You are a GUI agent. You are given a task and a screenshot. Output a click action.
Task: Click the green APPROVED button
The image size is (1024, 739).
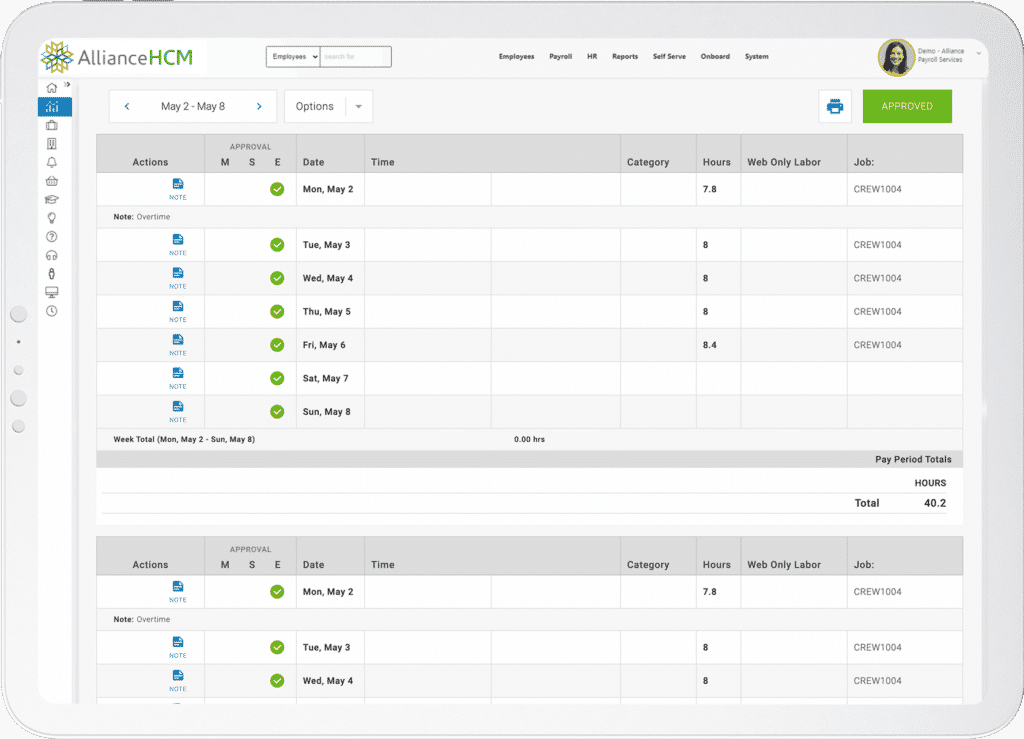pos(906,106)
